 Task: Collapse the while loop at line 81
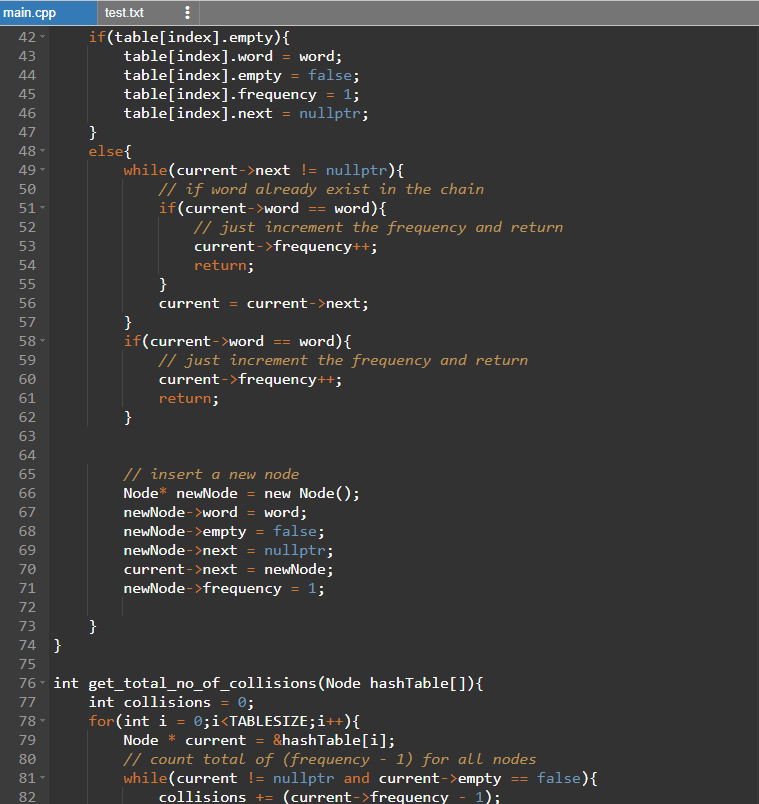point(43,778)
